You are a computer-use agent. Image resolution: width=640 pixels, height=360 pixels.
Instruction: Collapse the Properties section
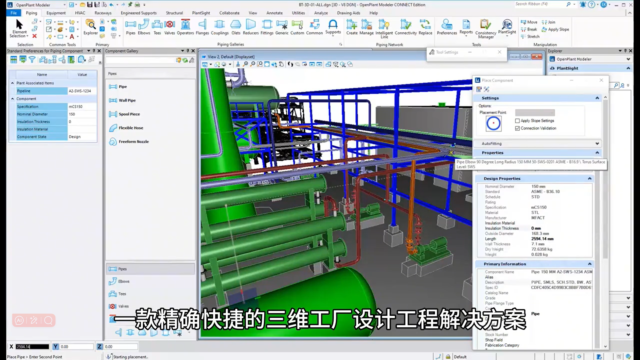(x=597, y=153)
